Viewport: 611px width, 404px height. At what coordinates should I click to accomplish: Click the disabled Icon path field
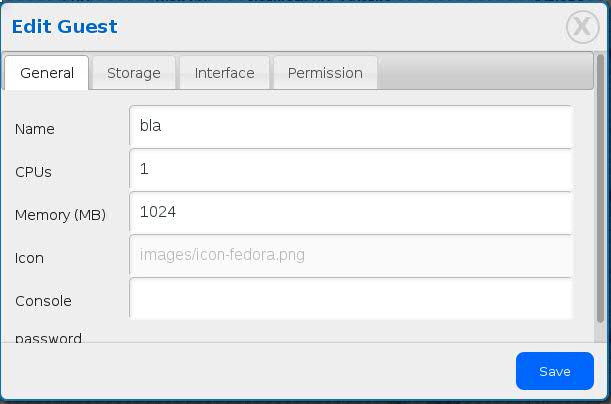pos(350,255)
